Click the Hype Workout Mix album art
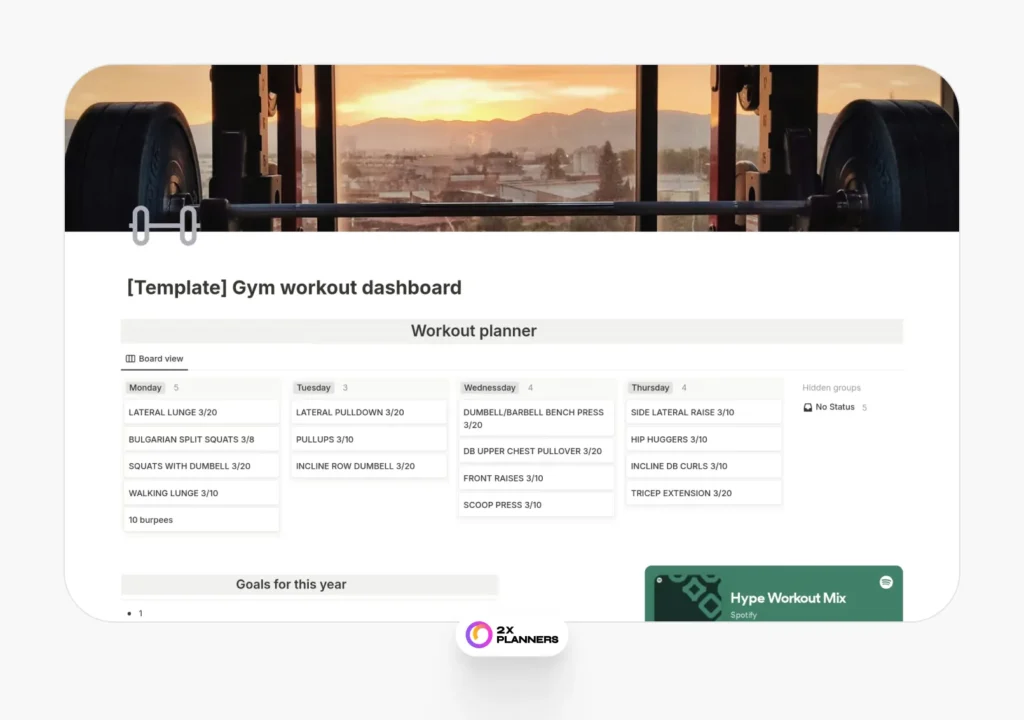 pos(688,597)
